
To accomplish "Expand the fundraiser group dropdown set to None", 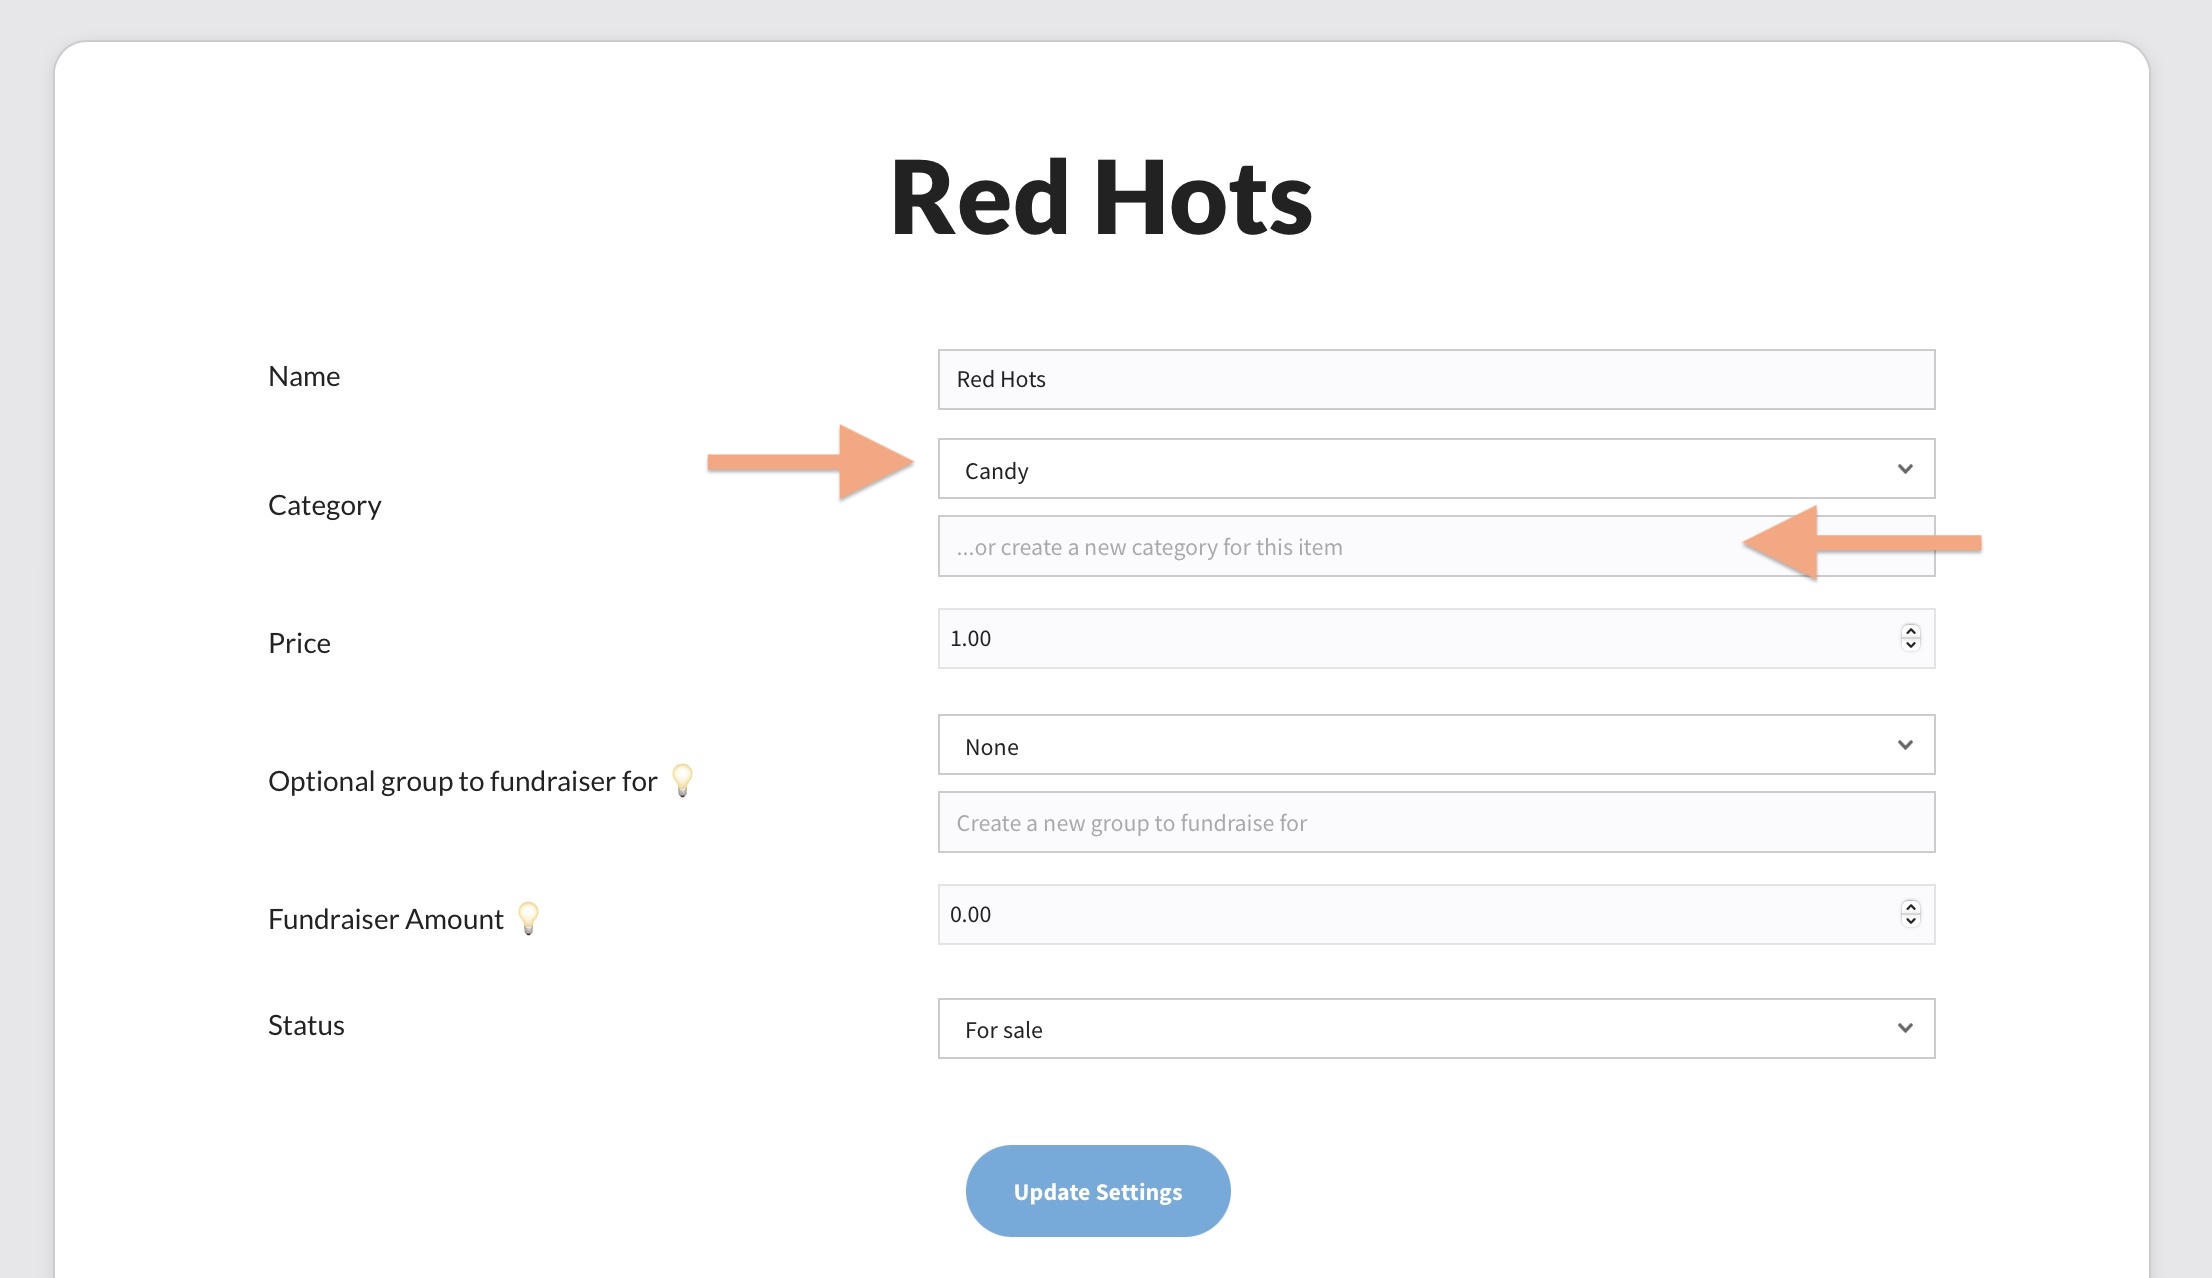I will coord(1435,745).
